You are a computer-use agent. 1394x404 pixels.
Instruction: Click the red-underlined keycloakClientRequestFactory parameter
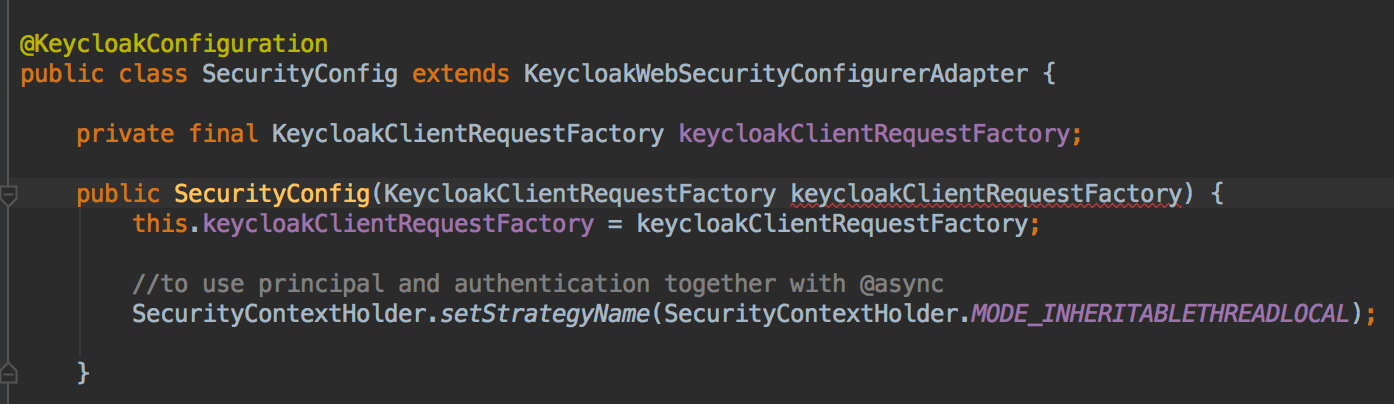pos(986,194)
